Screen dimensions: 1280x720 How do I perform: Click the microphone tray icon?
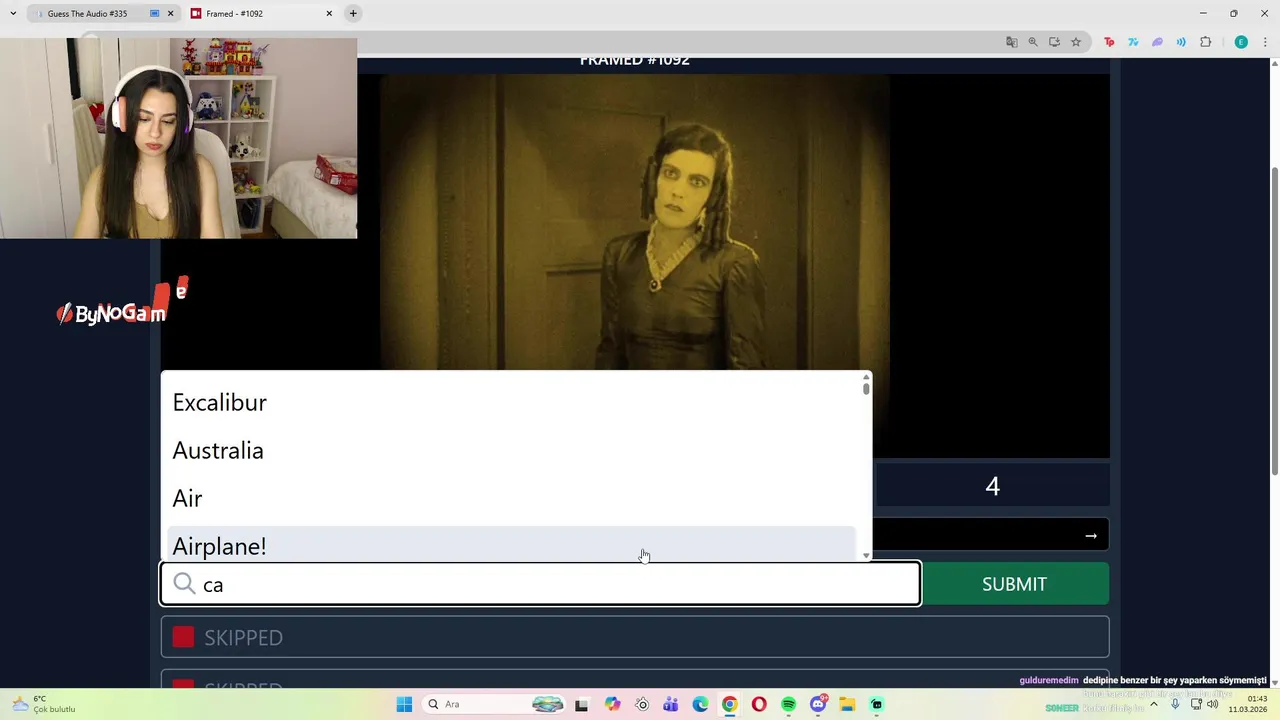(x=1175, y=704)
